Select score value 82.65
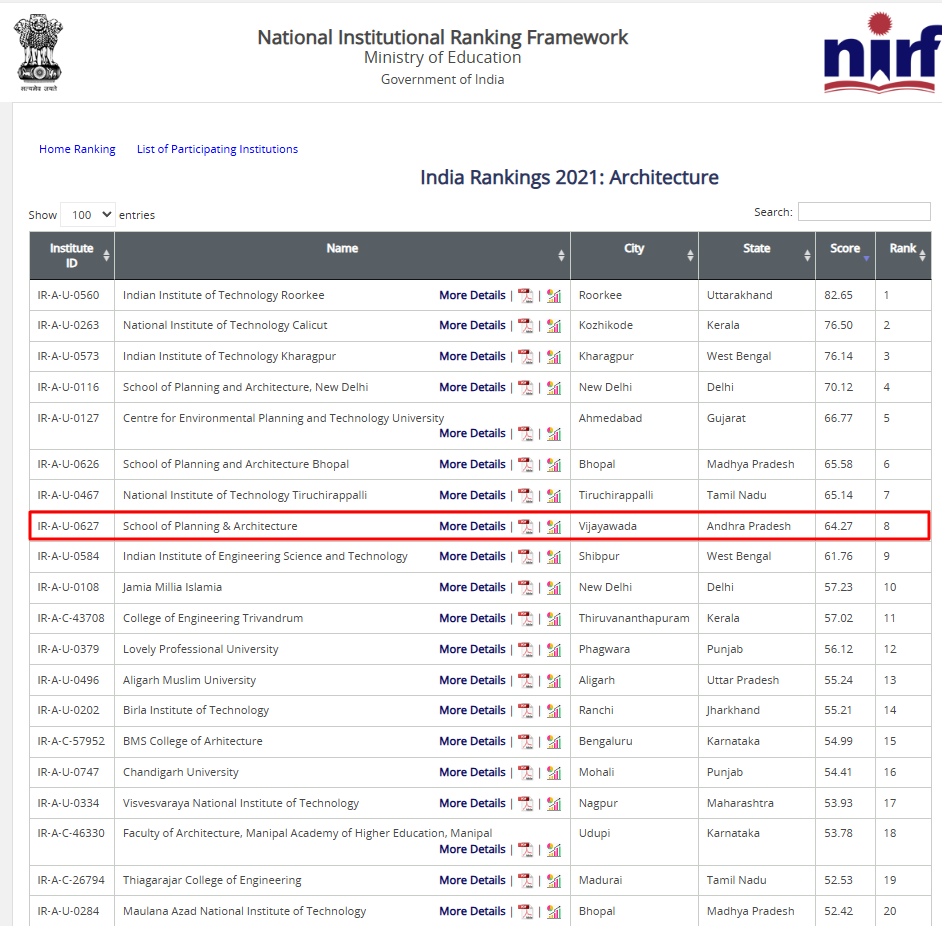The width and height of the screenshot is (942, 926). coord(838,295)
